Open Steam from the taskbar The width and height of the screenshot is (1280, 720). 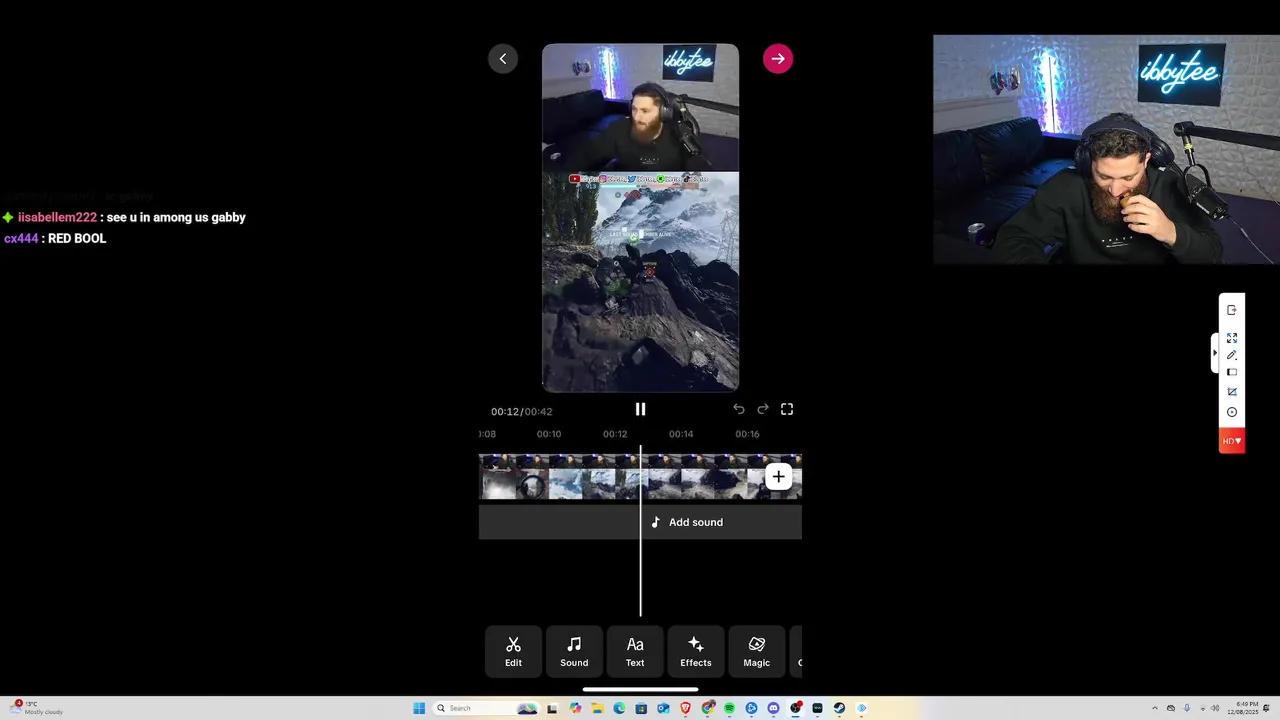point(839,708)
